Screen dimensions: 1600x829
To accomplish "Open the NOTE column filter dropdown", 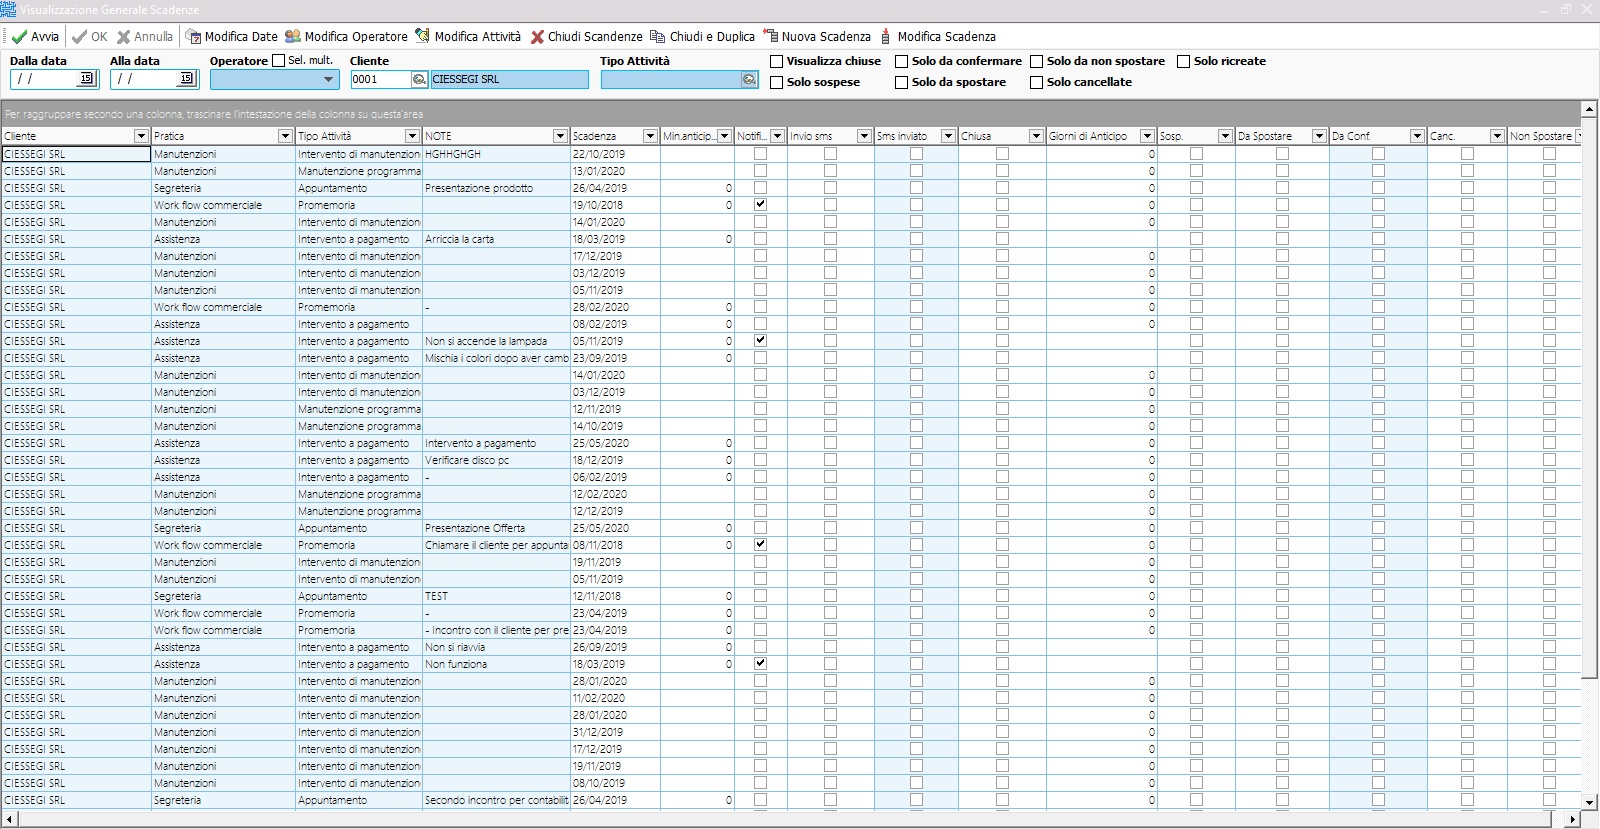I will coord(560,136).
